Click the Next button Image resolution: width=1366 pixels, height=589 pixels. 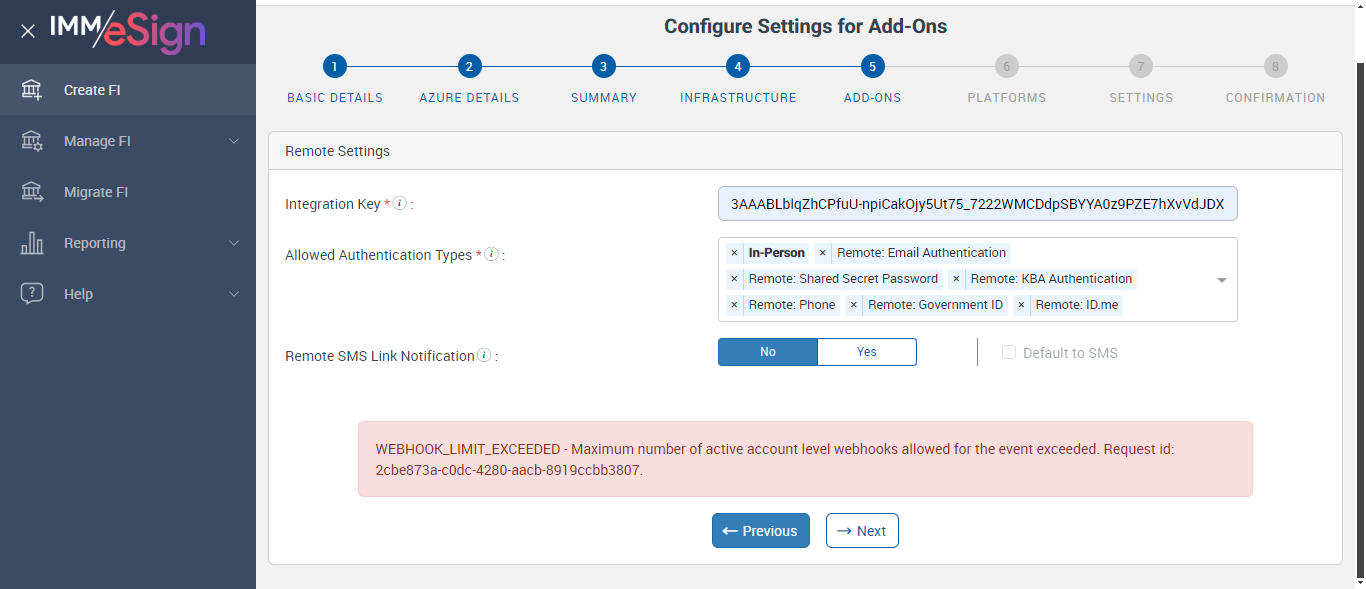coord(862,531)
